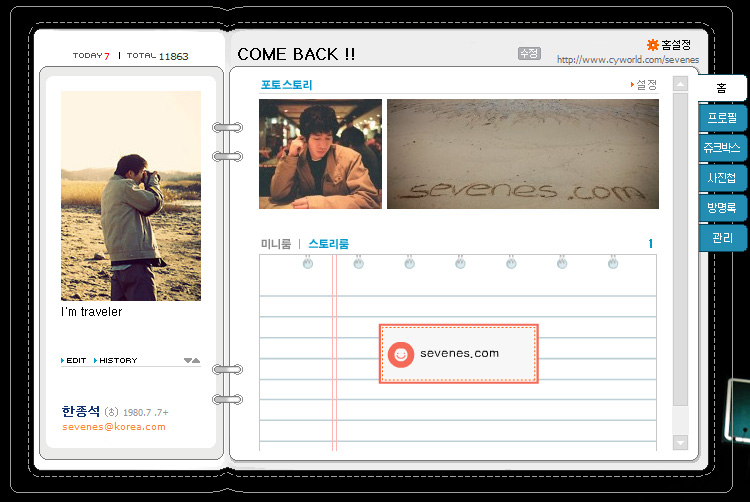Image resolution: width=750 pixels, height=502 pixels.
Task: Click the gender symbol next to 한종석
Action: tap(111, 412)
